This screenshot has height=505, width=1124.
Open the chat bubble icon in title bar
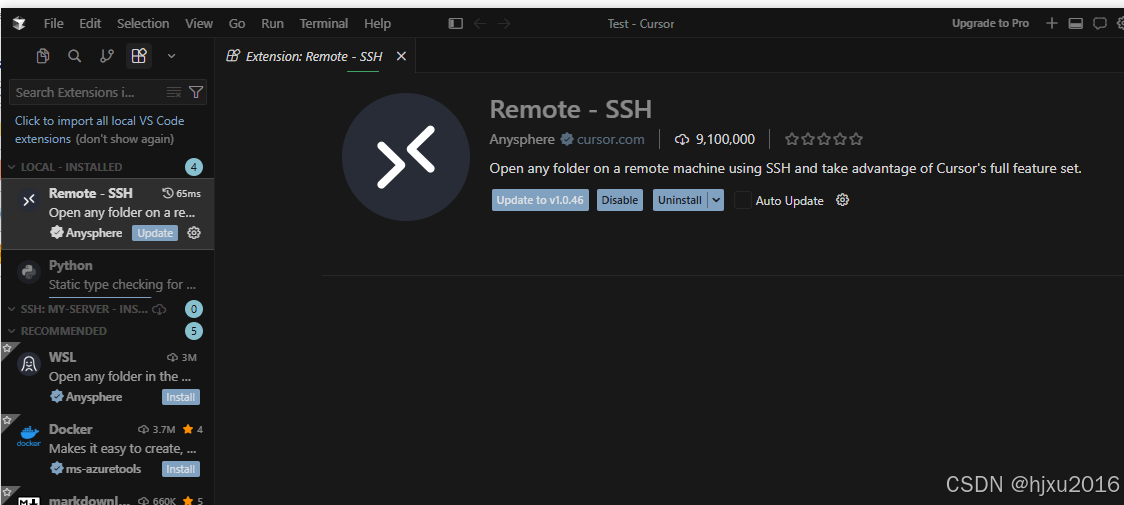click(1100, 24)
